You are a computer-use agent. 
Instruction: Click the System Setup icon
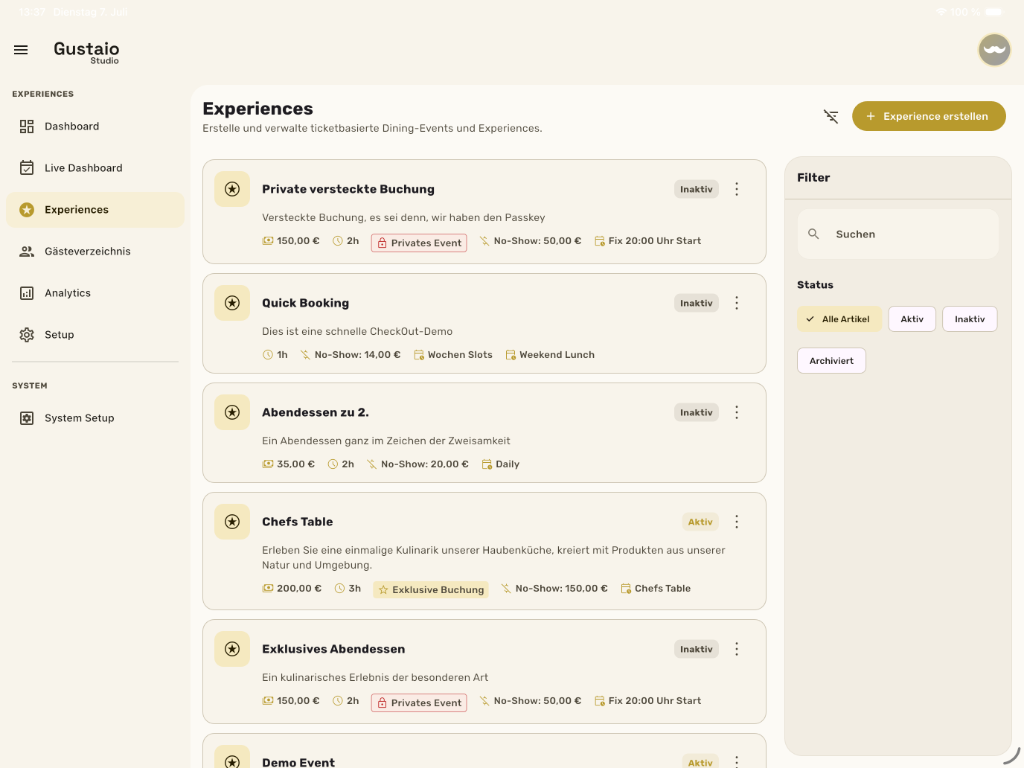tap(27, 418)
